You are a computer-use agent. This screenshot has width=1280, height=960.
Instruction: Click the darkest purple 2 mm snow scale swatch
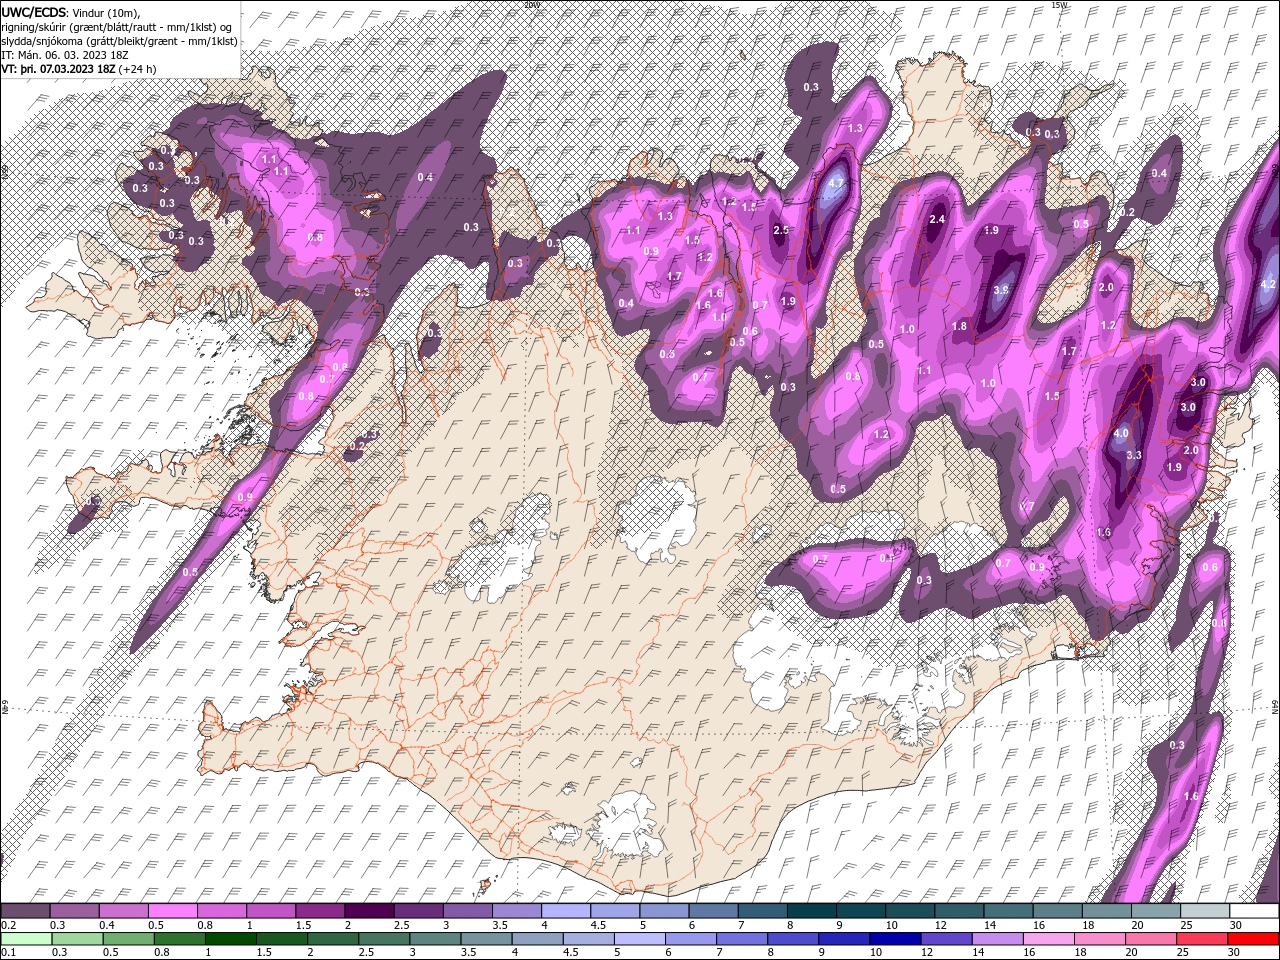pyautogui.click(x=368, y=911)
